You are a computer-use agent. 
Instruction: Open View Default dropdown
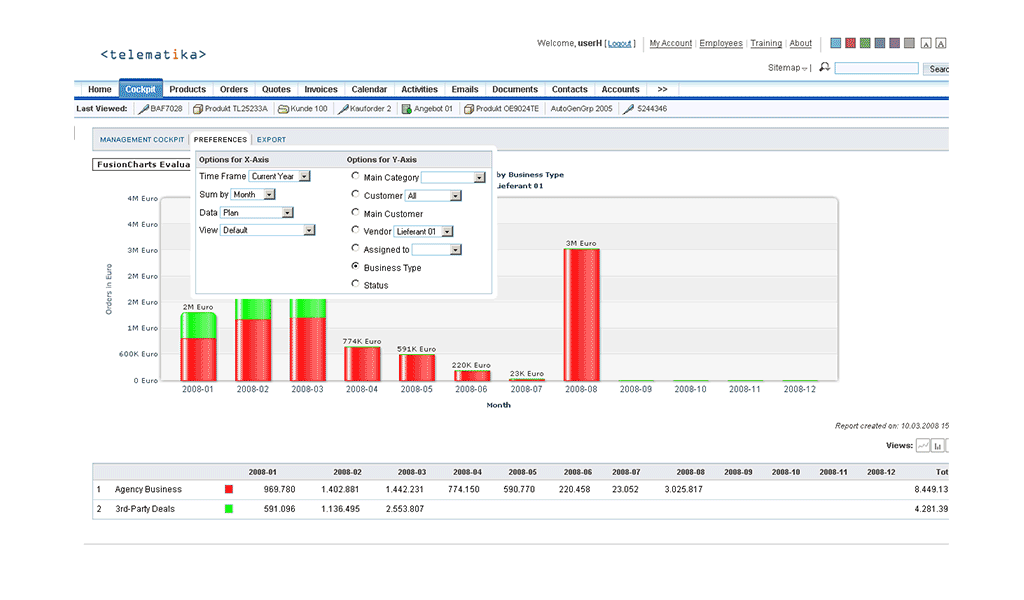pos(268,230)
